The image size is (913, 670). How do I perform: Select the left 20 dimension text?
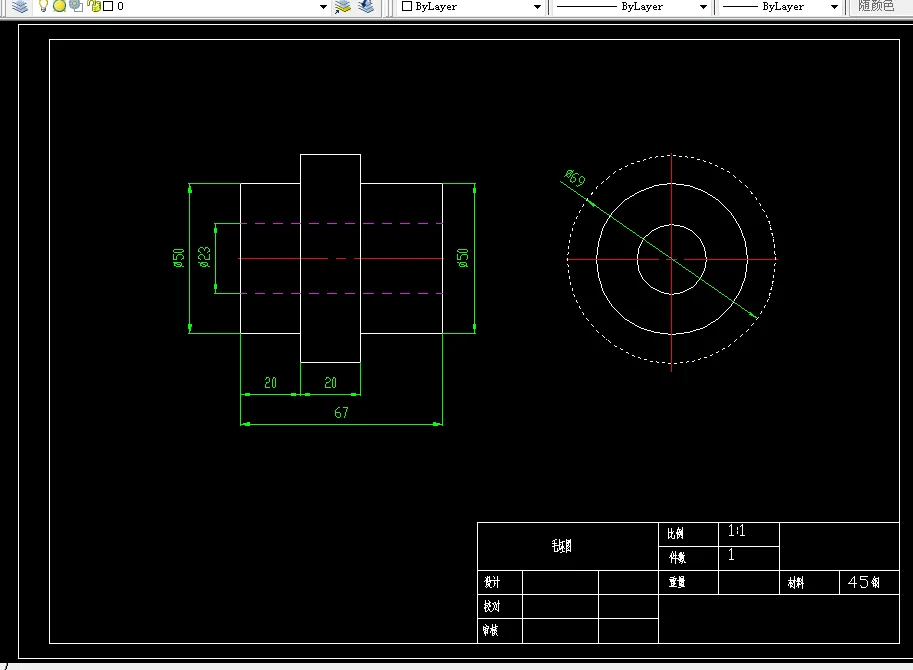pos(270,382)
